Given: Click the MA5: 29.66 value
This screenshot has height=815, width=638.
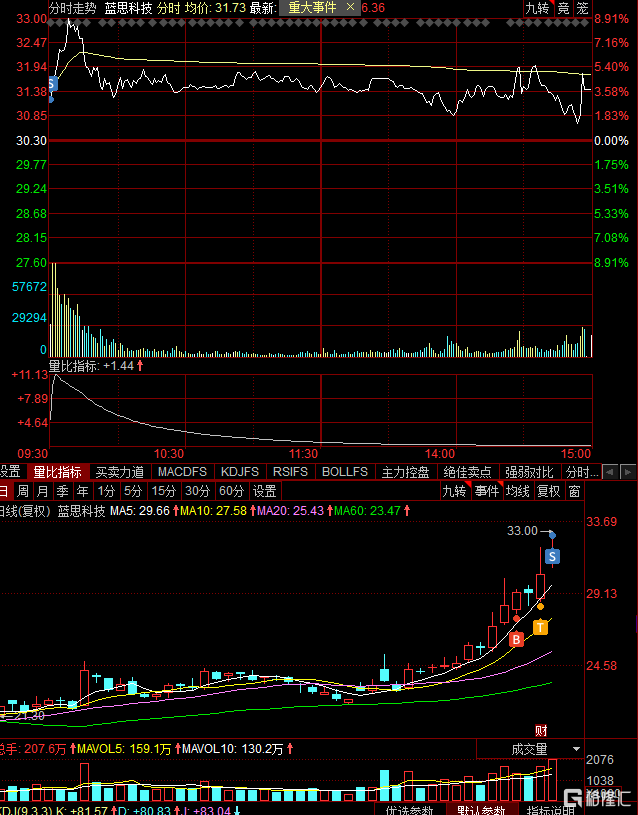Looking at the screenshot, I should pyautogui.click(x=140, y=511).
